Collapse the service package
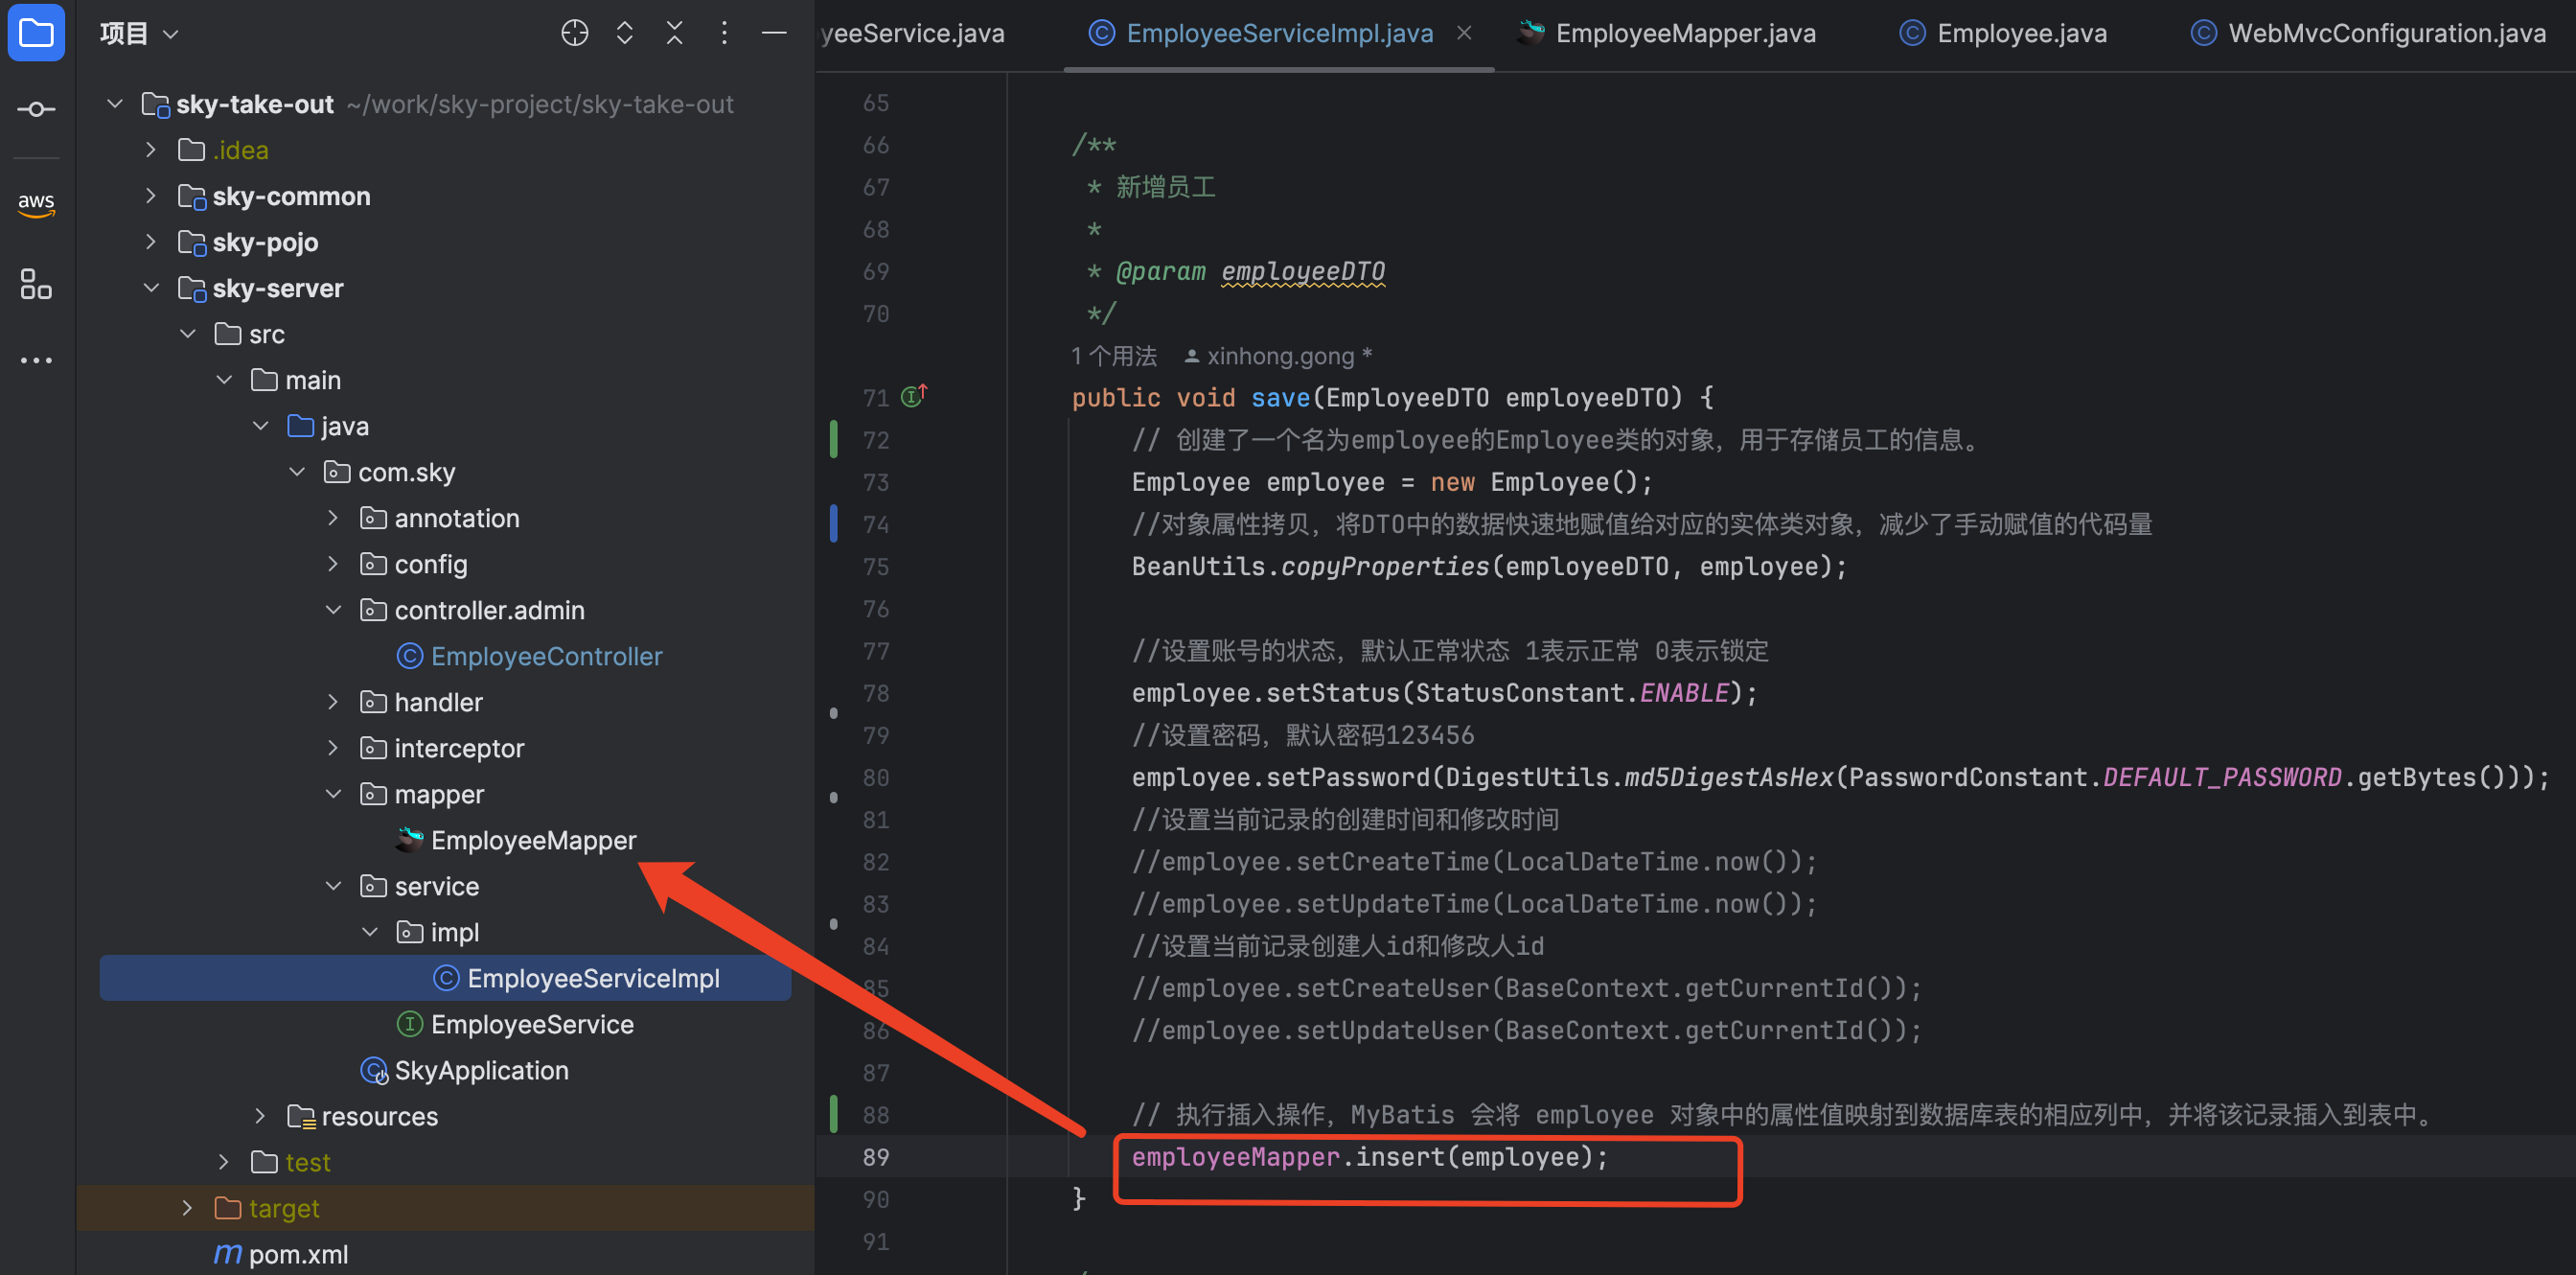The image size is (2576, 1275). (333, 886)
